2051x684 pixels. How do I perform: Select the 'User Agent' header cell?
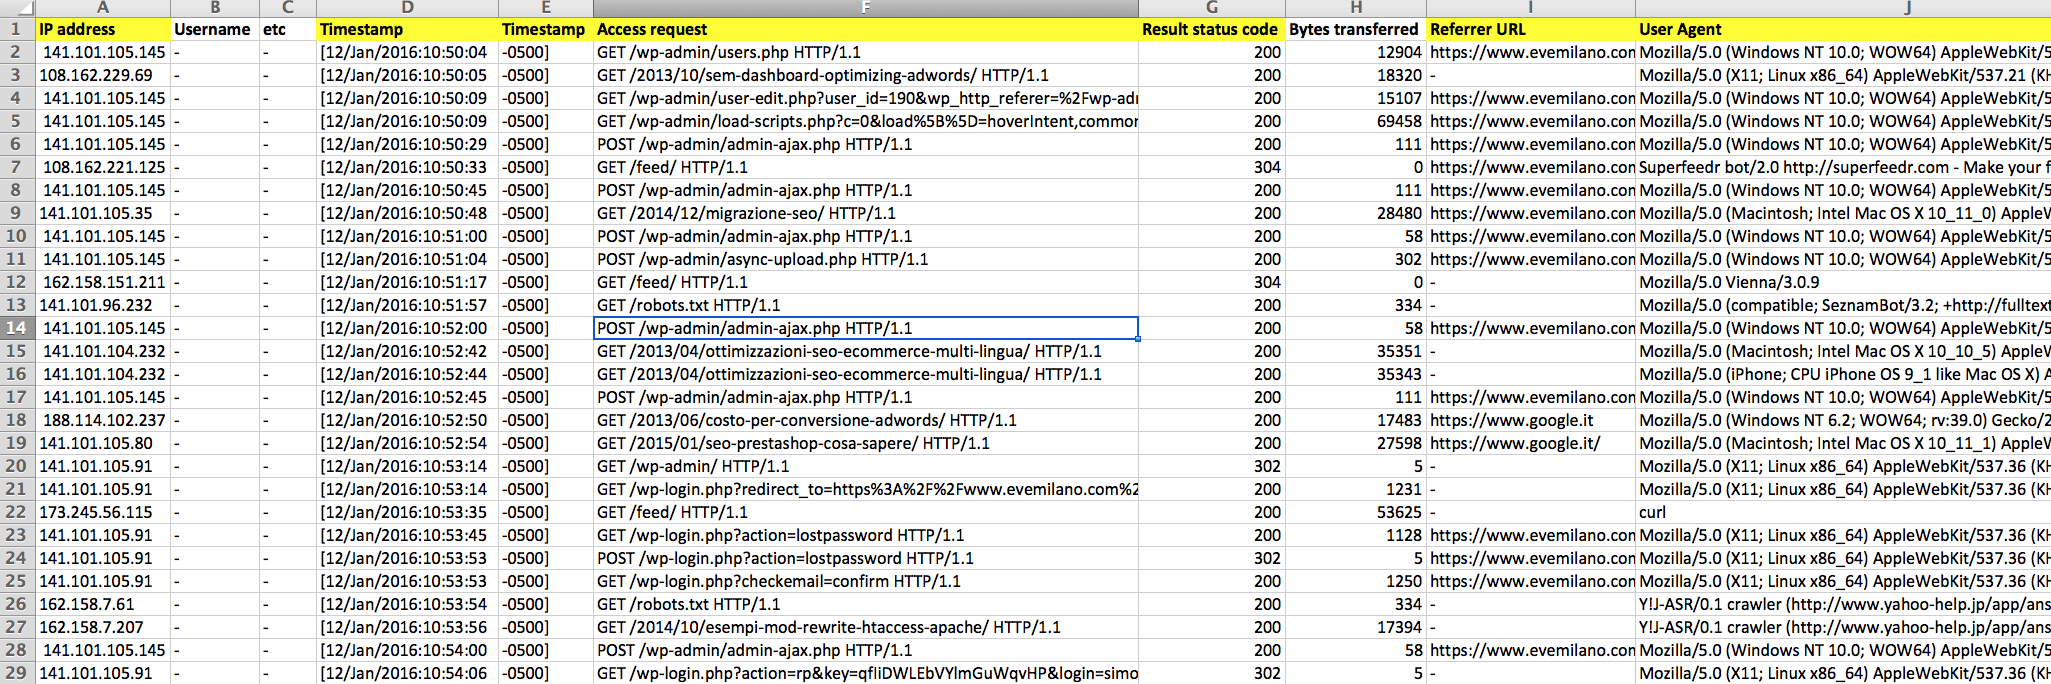(1843, 29)
